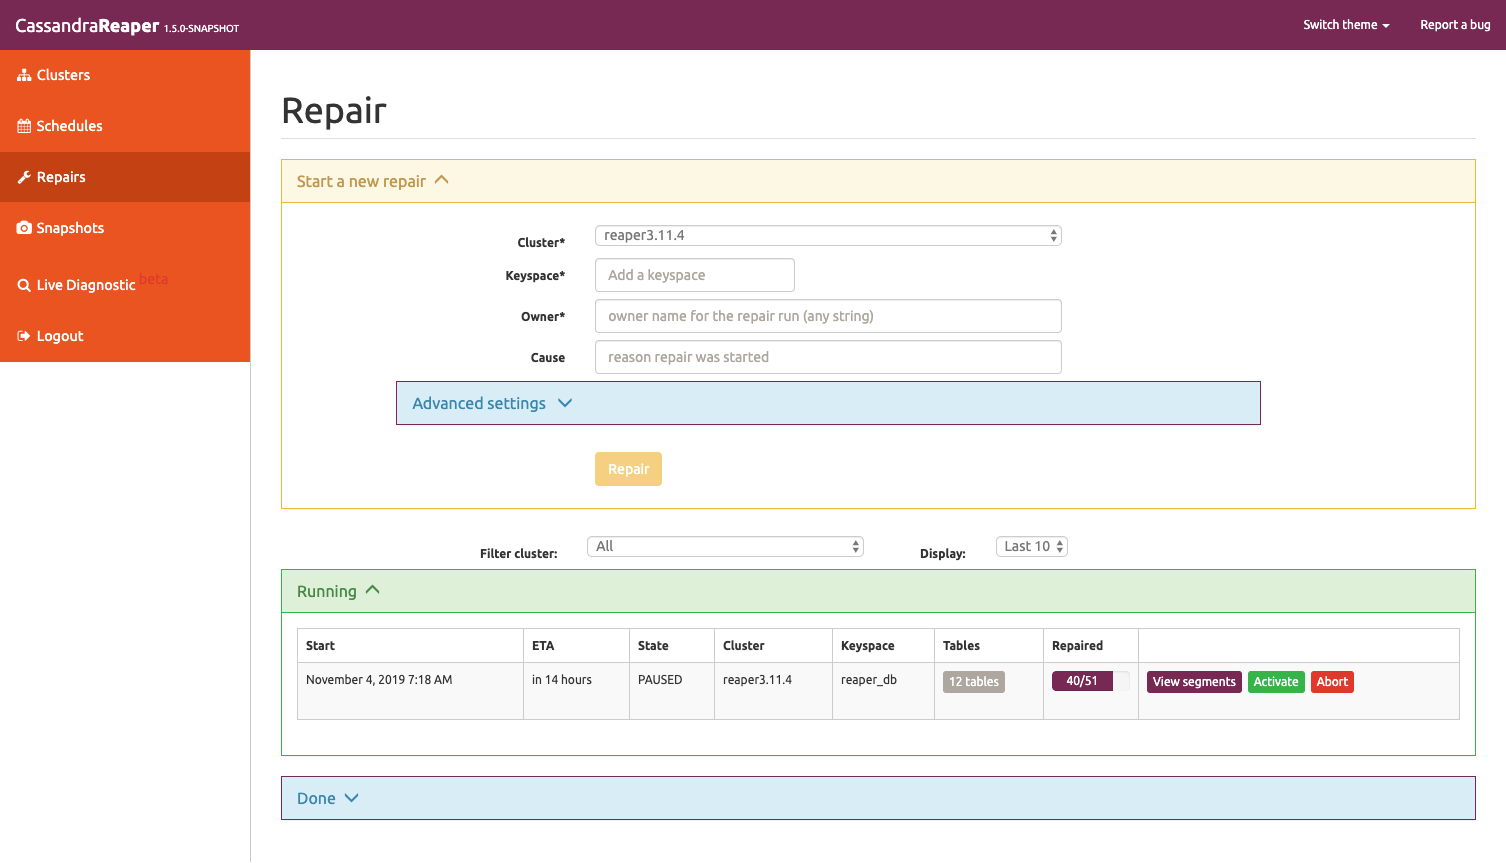Image resolution: width=1506 pixels, height=863 pixels.
Task: Open the Display Last 10 dropdown
Action: [x=1032, y=546]
